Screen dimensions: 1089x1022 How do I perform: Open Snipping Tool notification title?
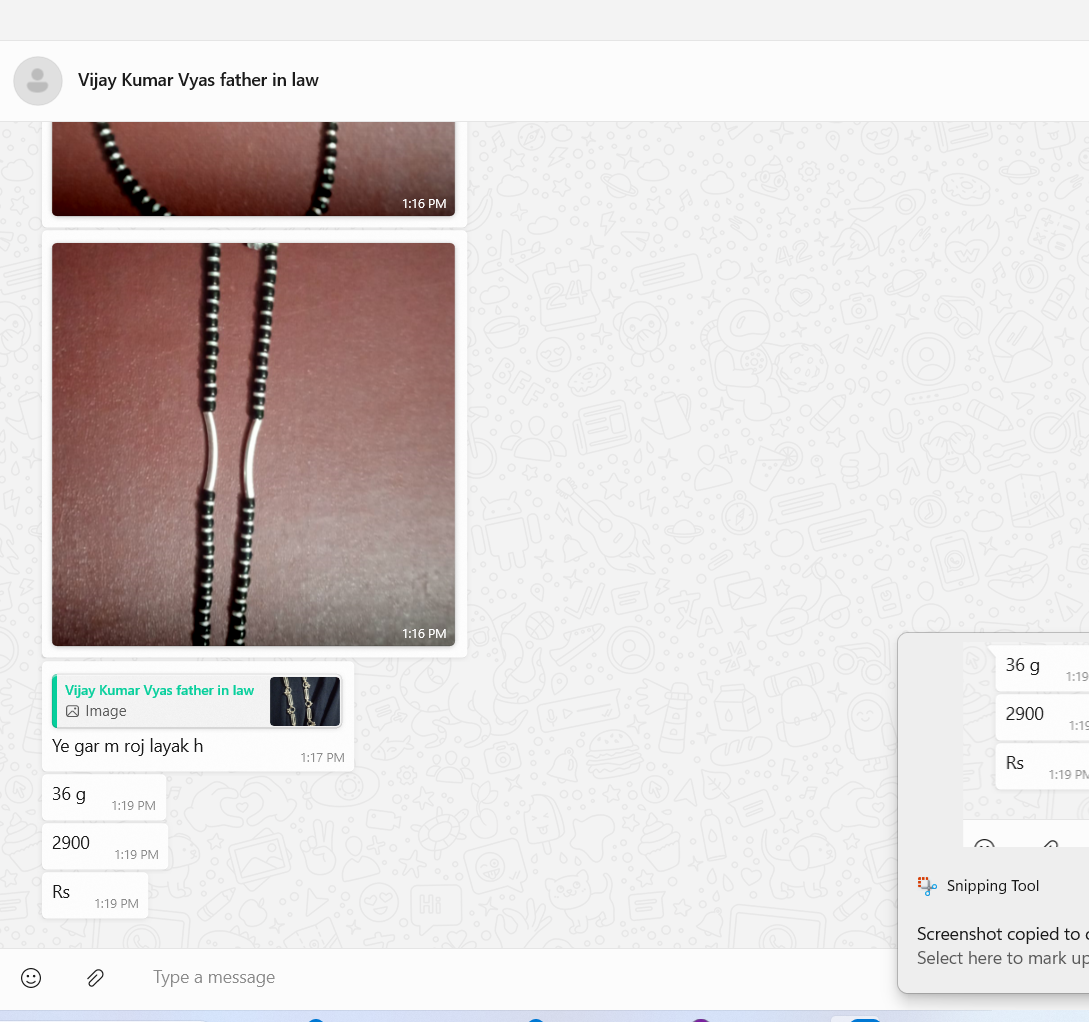pyautogui.click(x=992, y=886)
